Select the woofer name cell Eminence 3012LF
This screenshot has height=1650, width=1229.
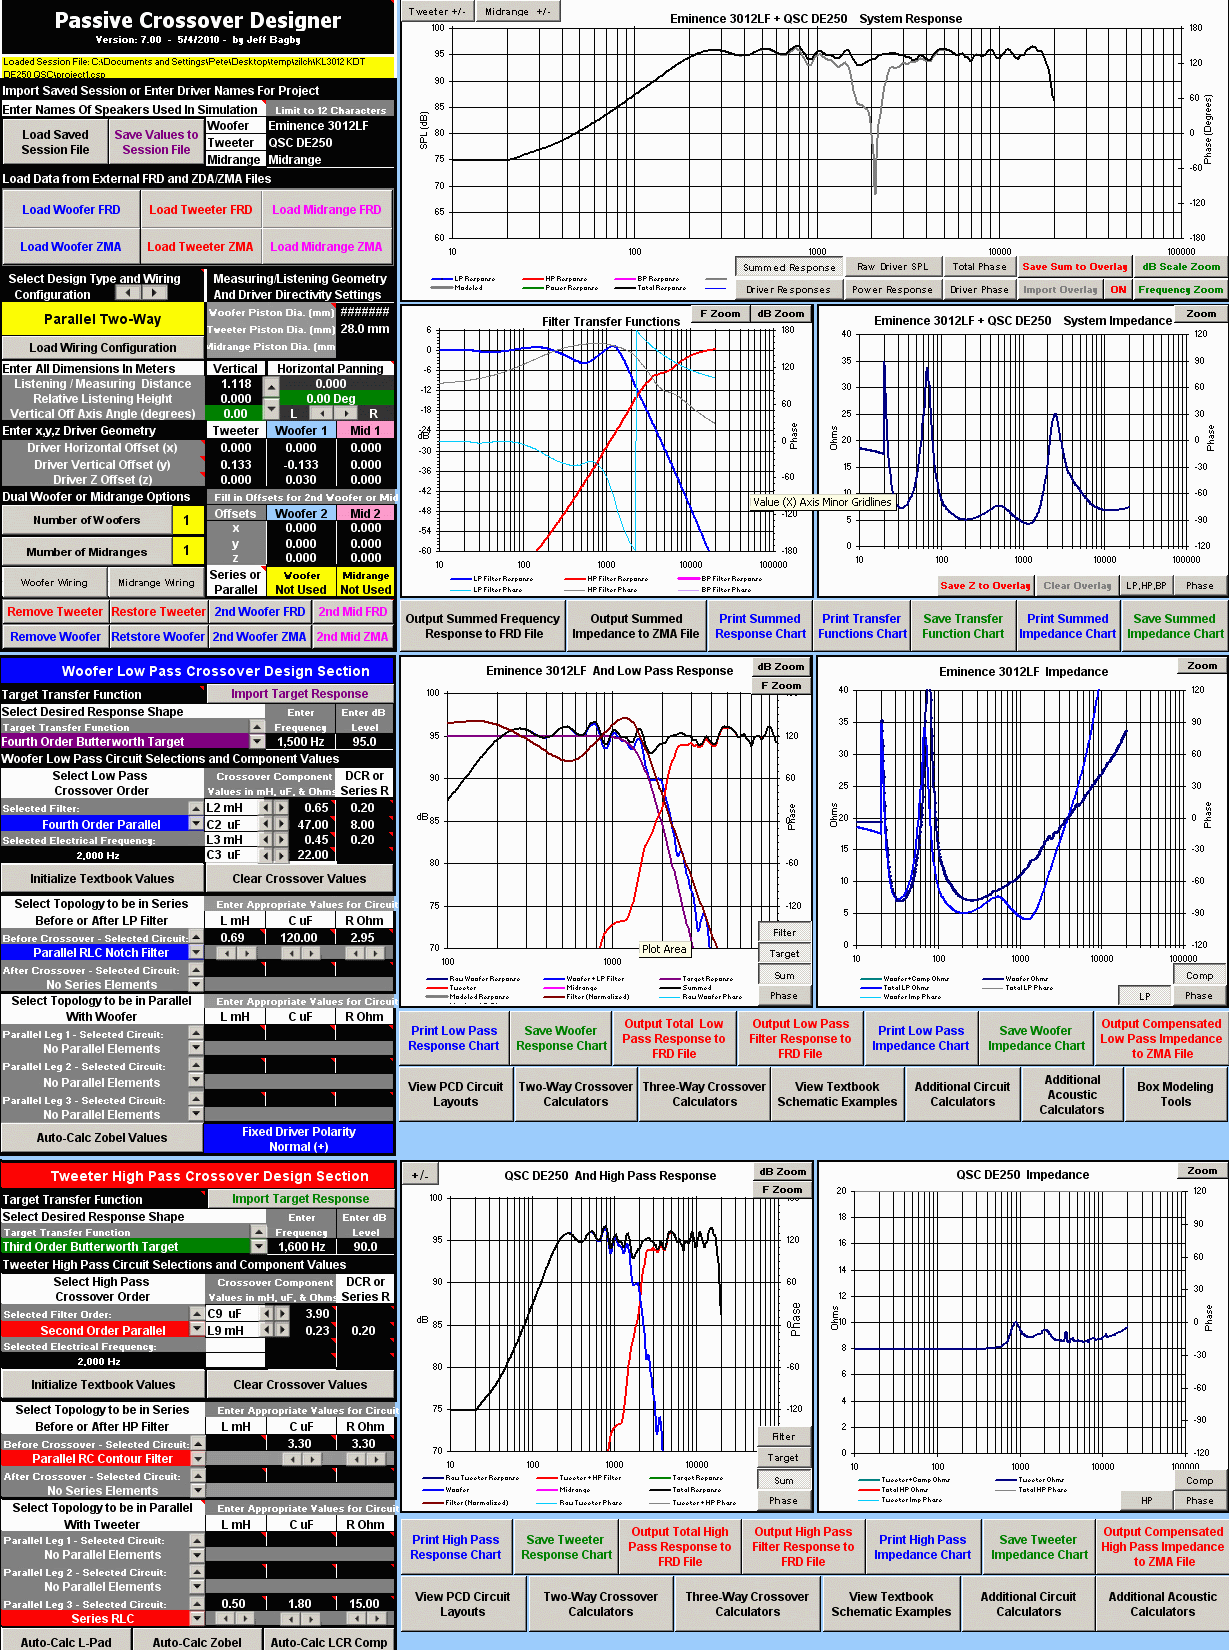[x=330, y=126]
